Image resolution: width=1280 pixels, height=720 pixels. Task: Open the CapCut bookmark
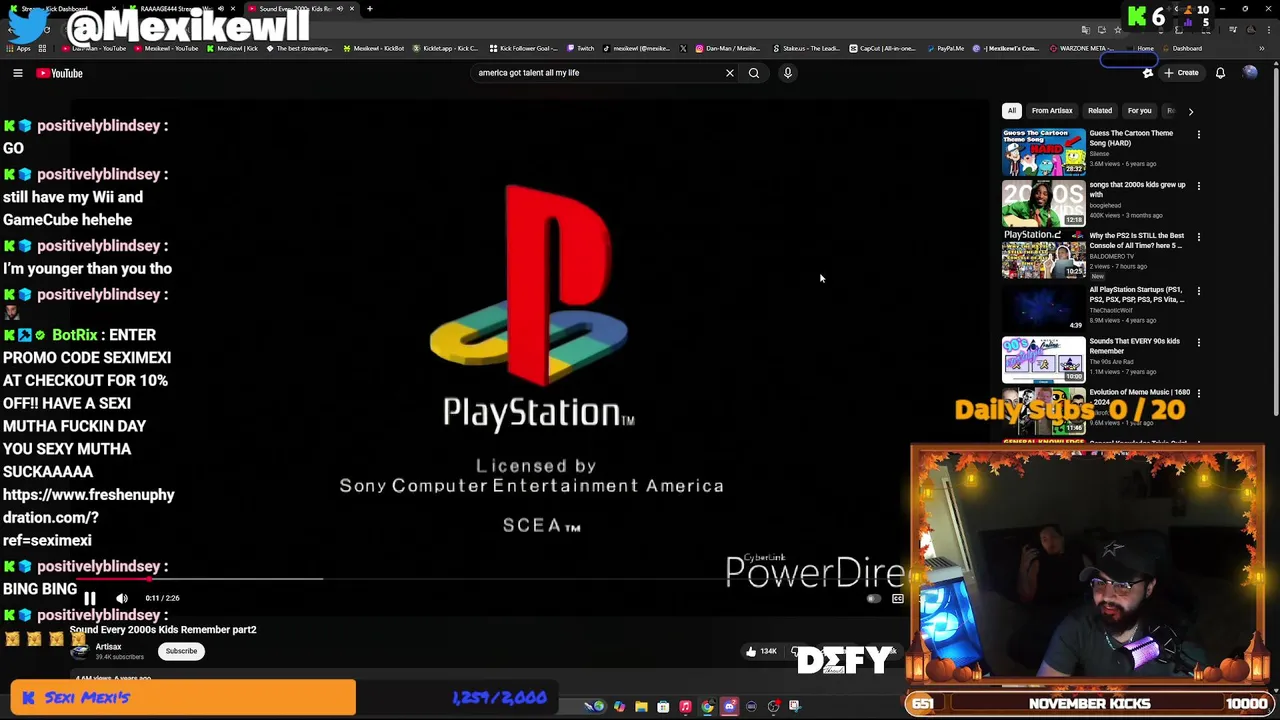pyautogui.click(x=882, y=48)
